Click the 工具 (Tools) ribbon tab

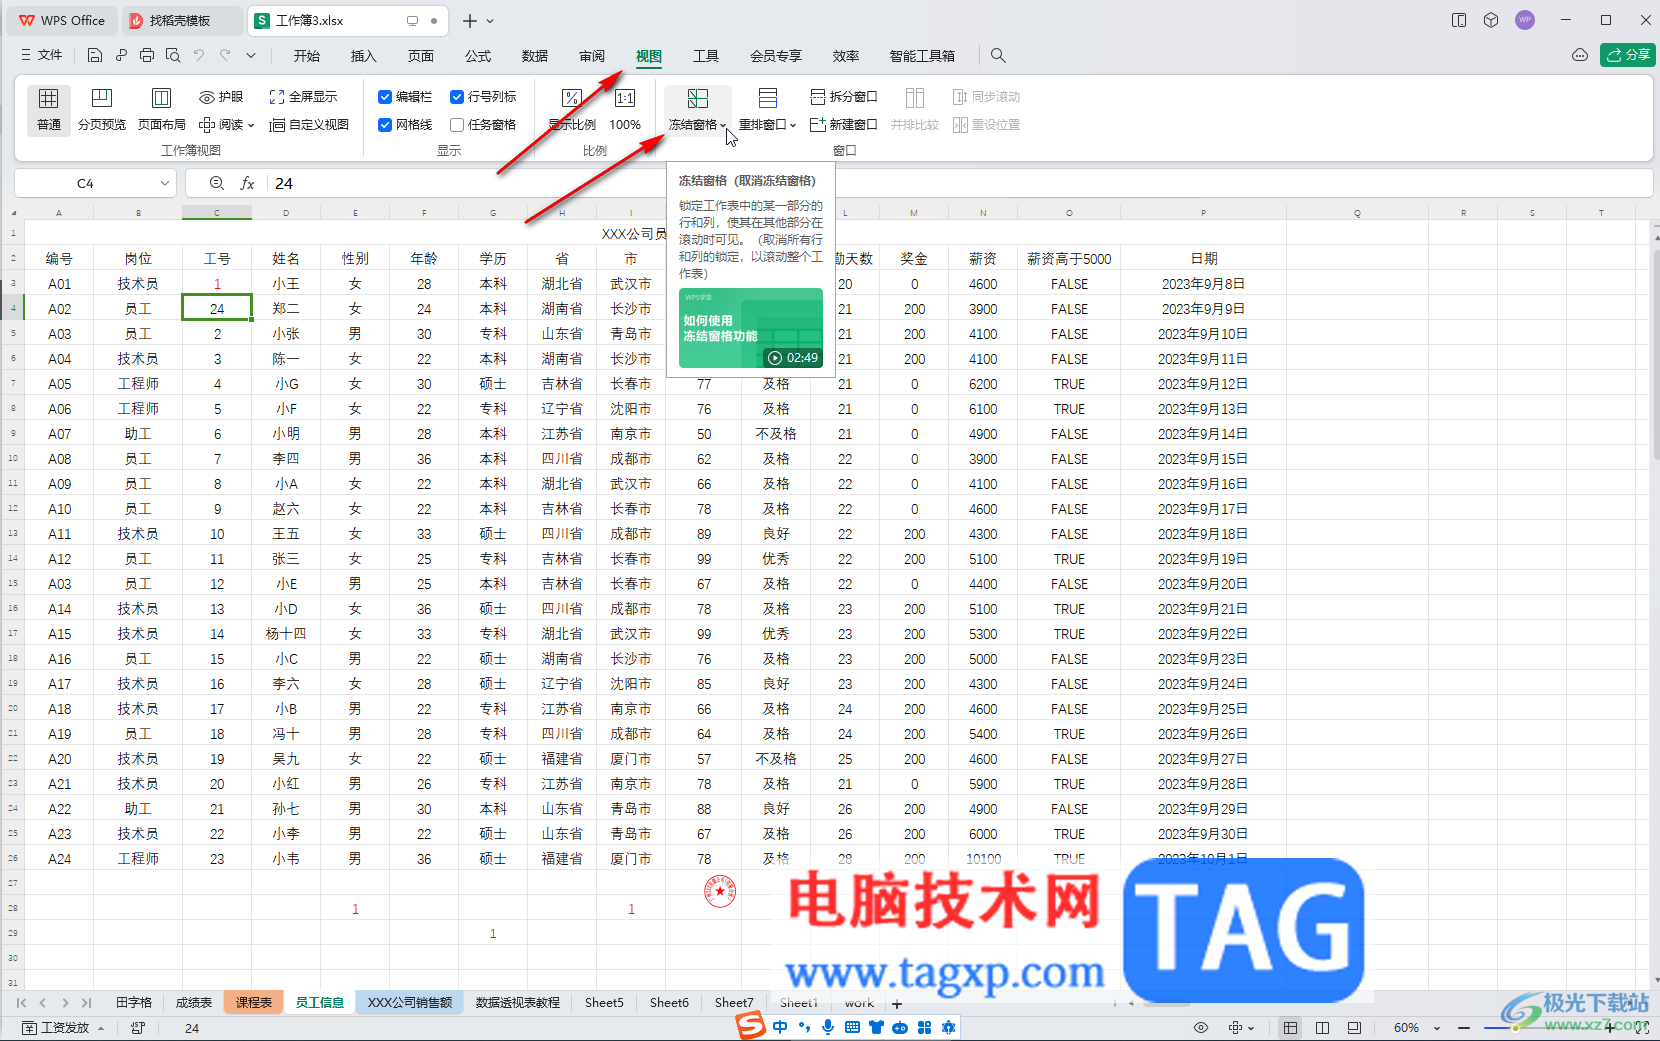pos(706,56)
